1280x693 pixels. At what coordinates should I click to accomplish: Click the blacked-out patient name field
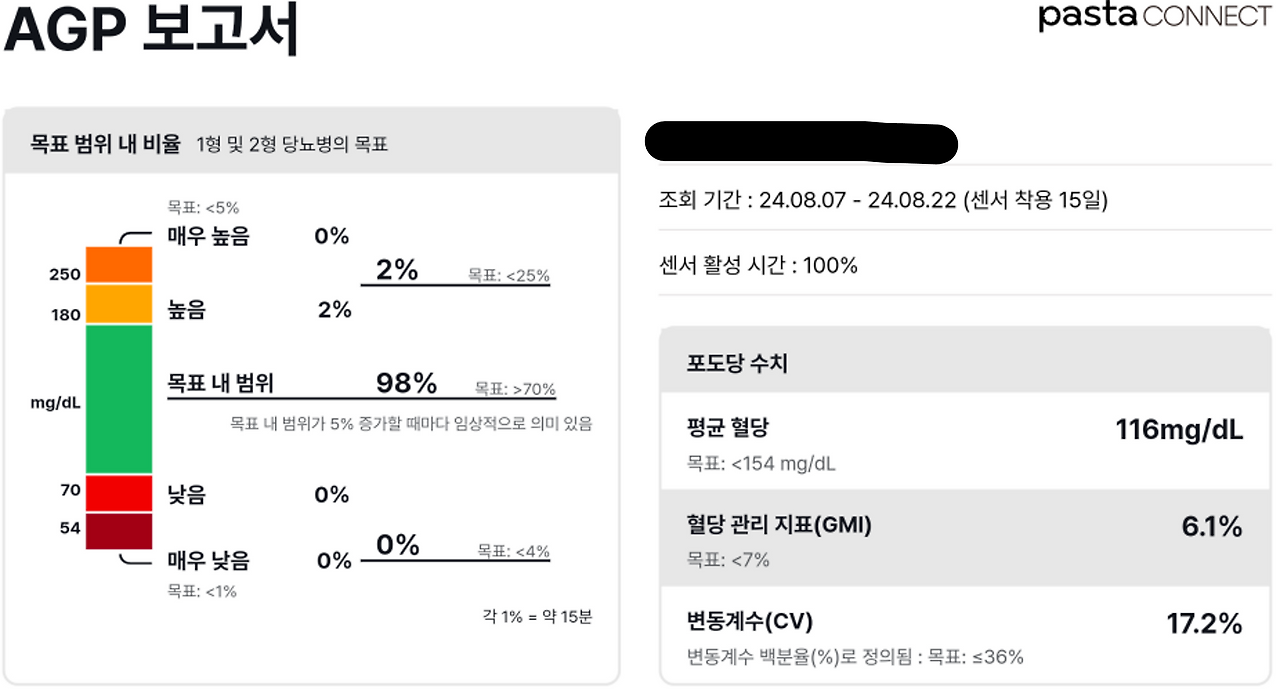pos(801,143)
